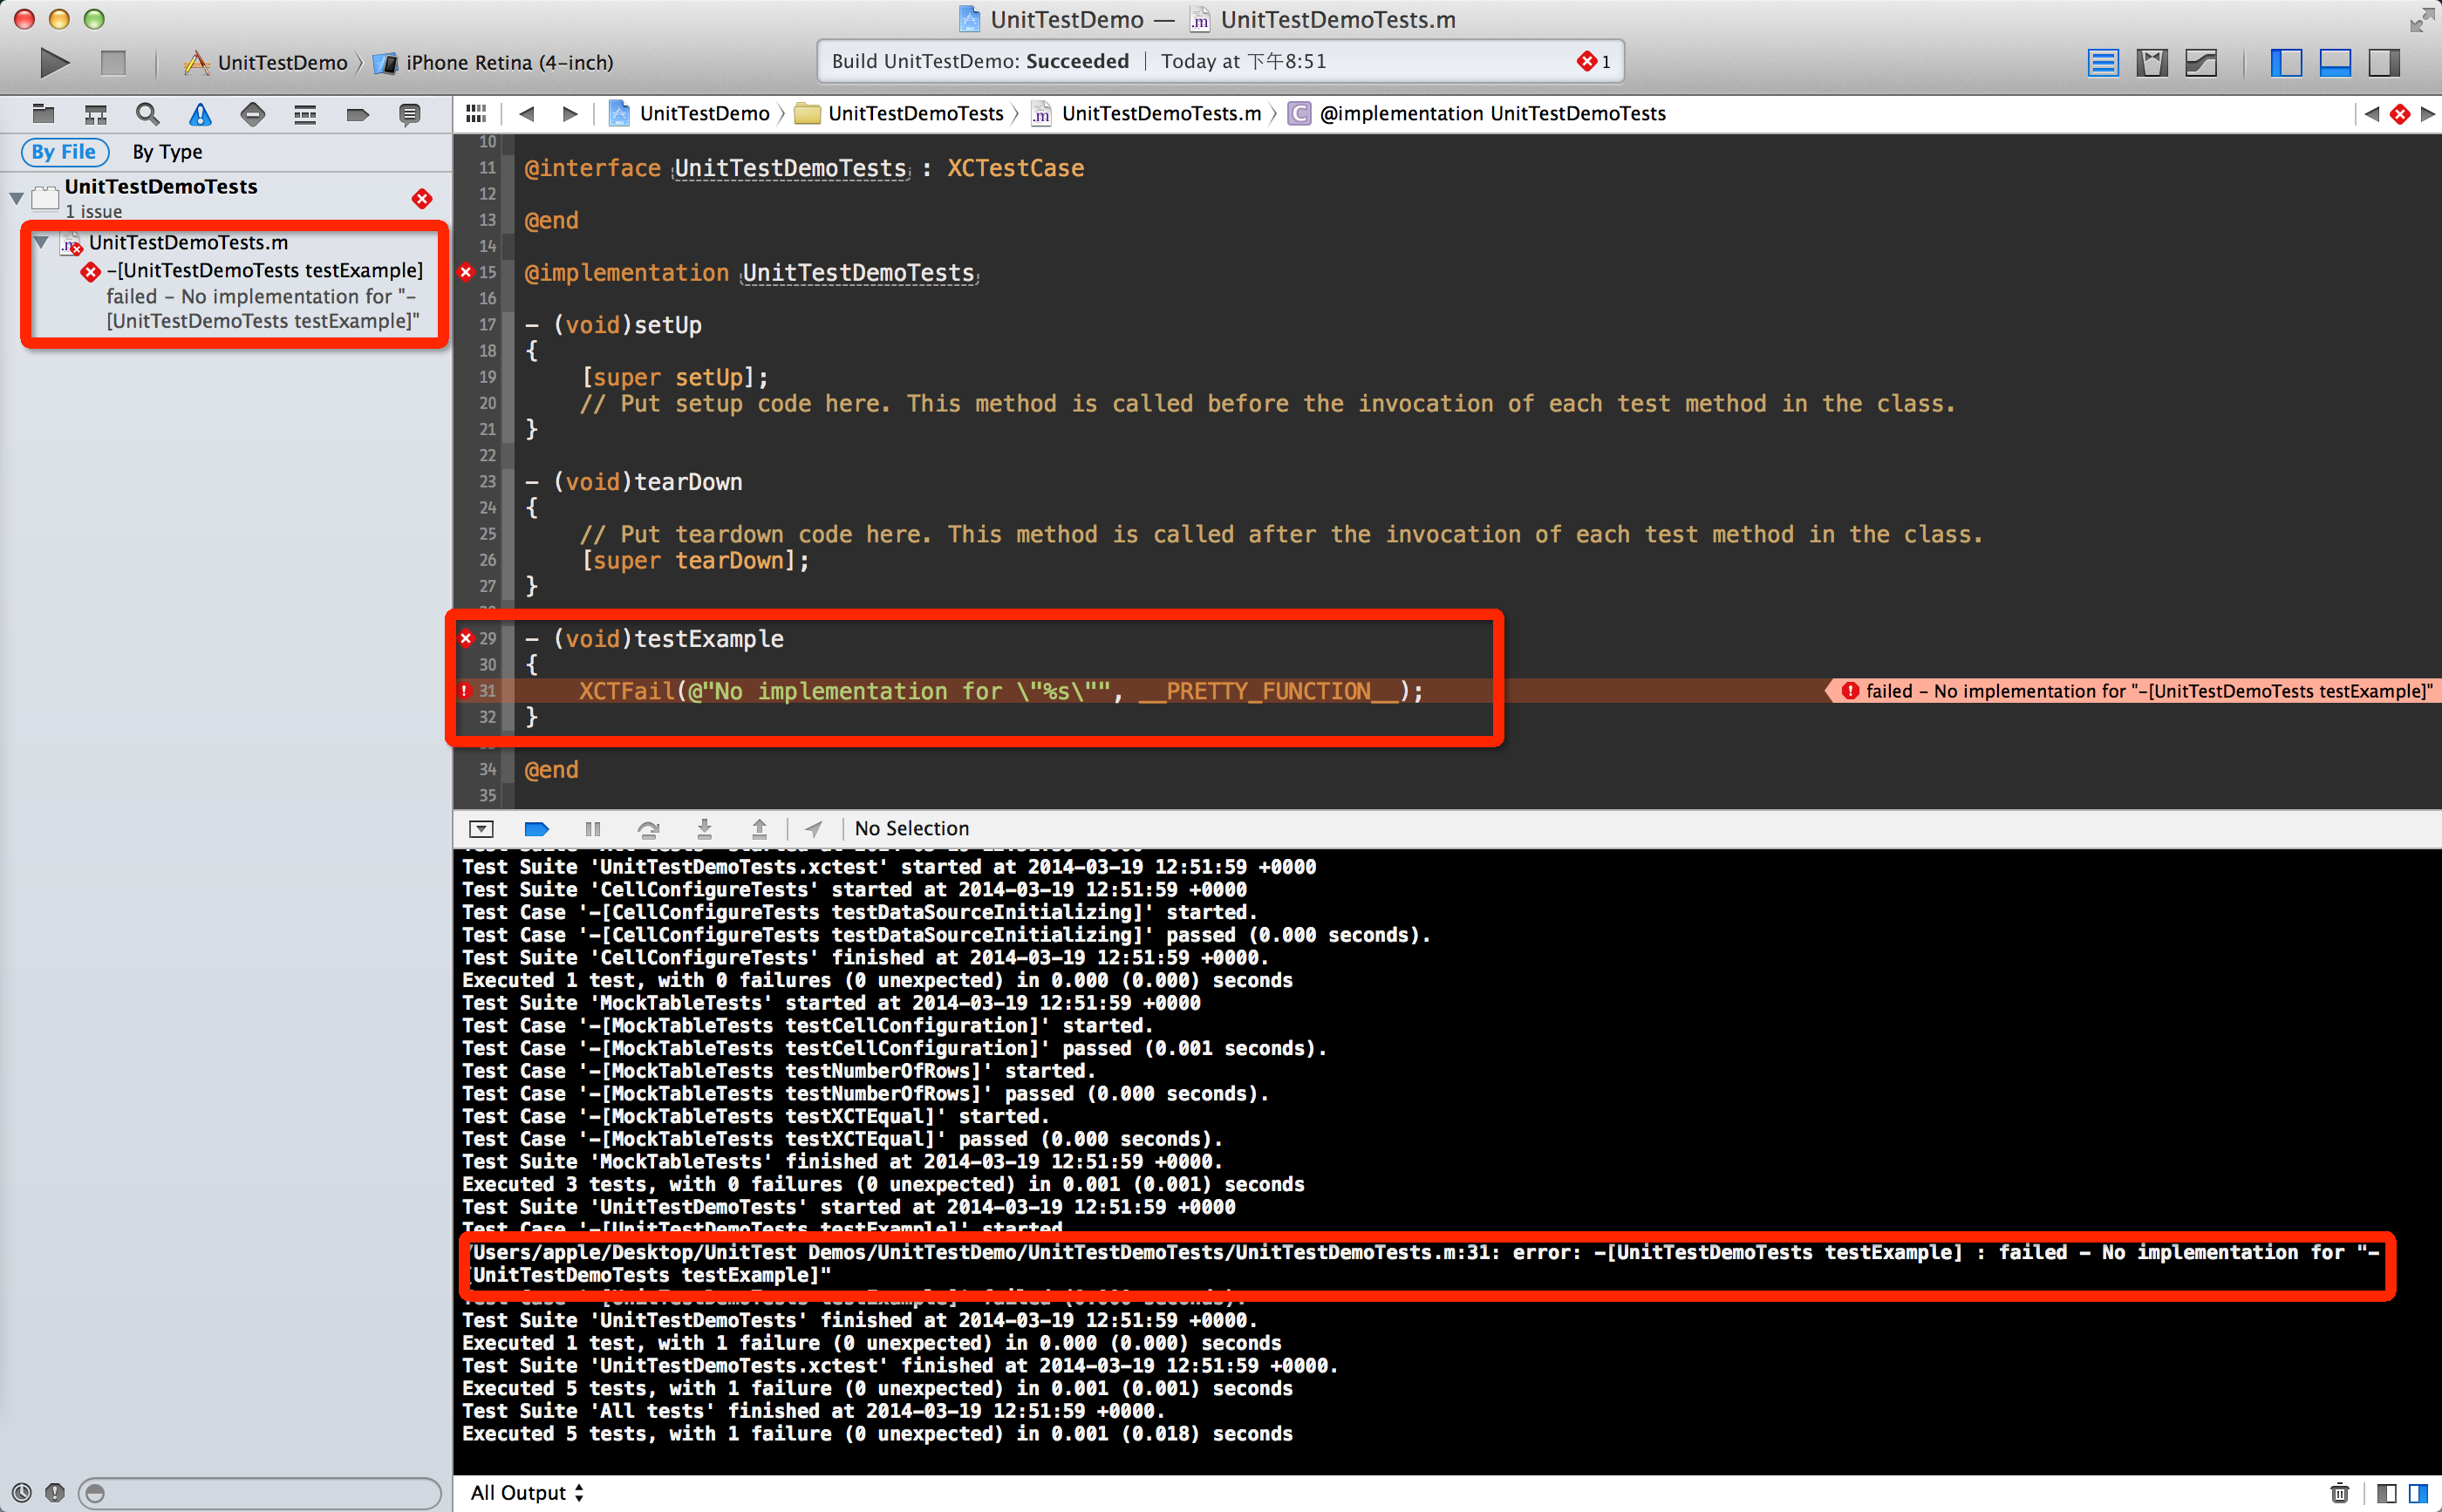This screenshot has height=1512, width=2442.
Task: Click UnitTestDemo in the jump bar
Action: (690, 114)
